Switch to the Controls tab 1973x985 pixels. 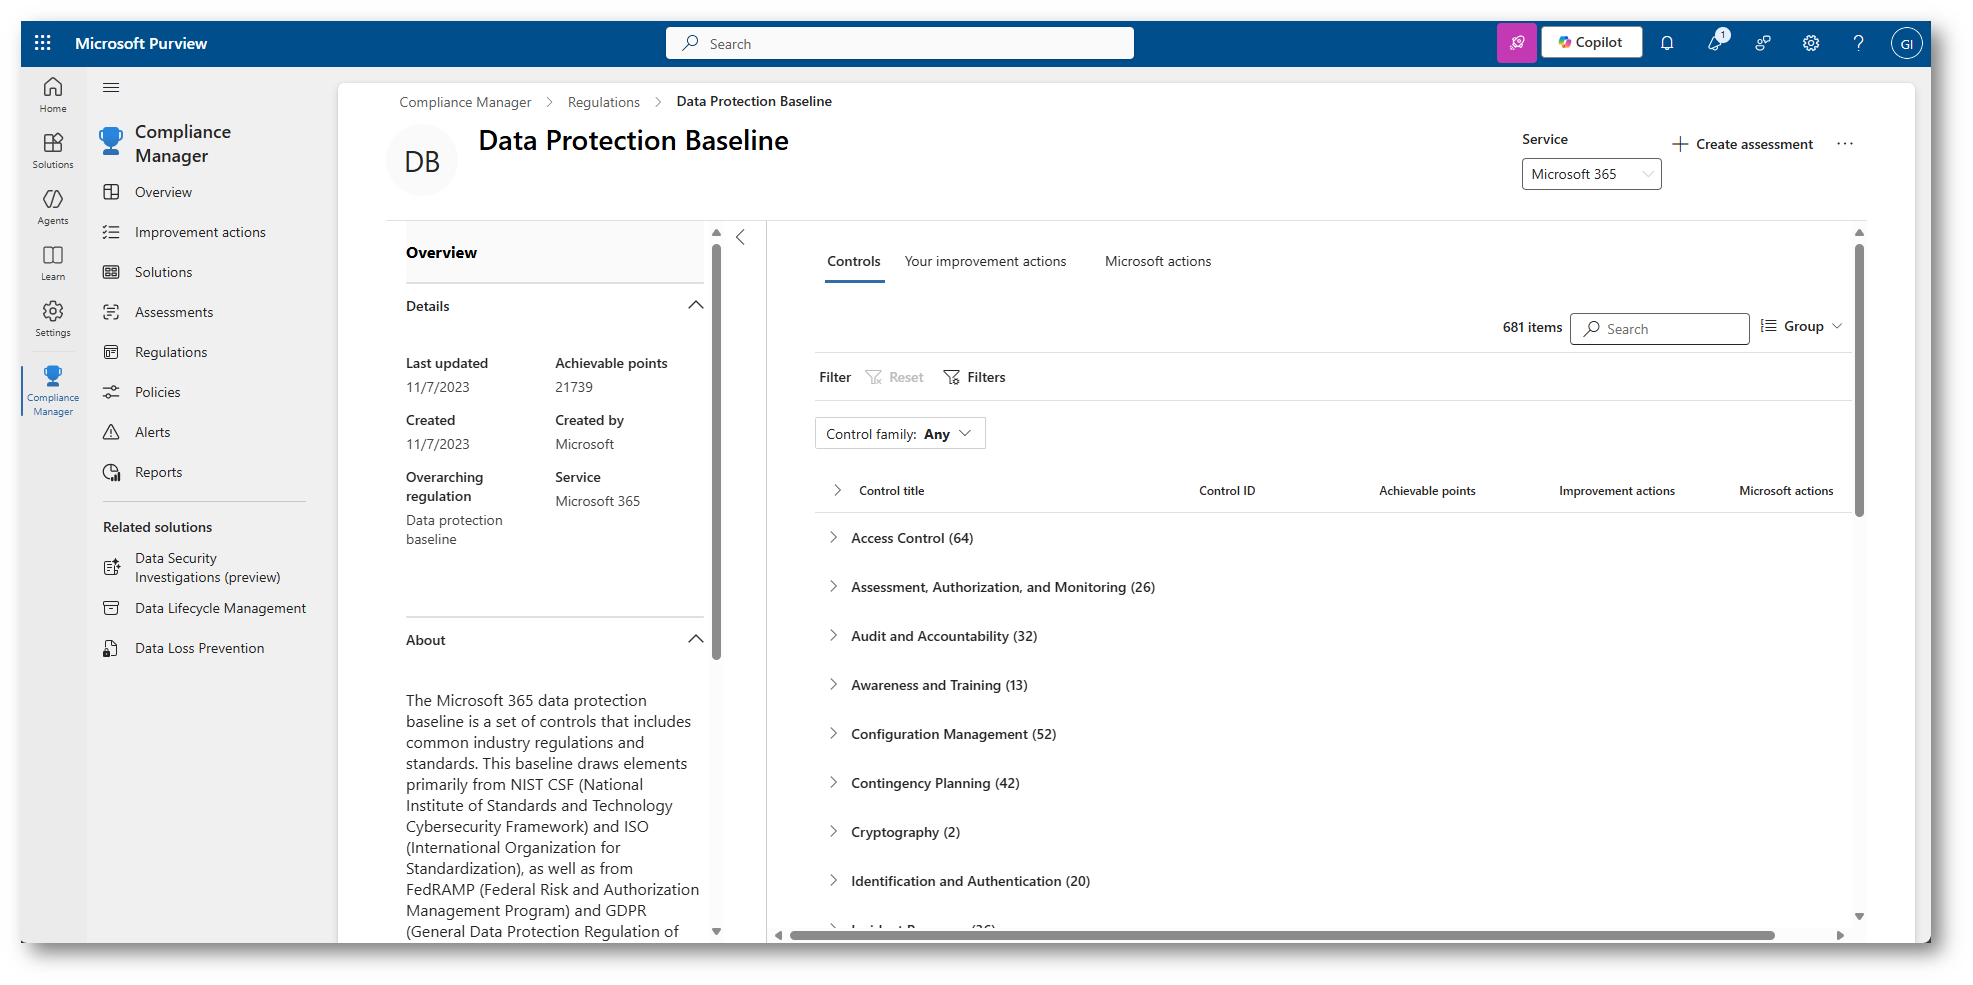(854, 262)
